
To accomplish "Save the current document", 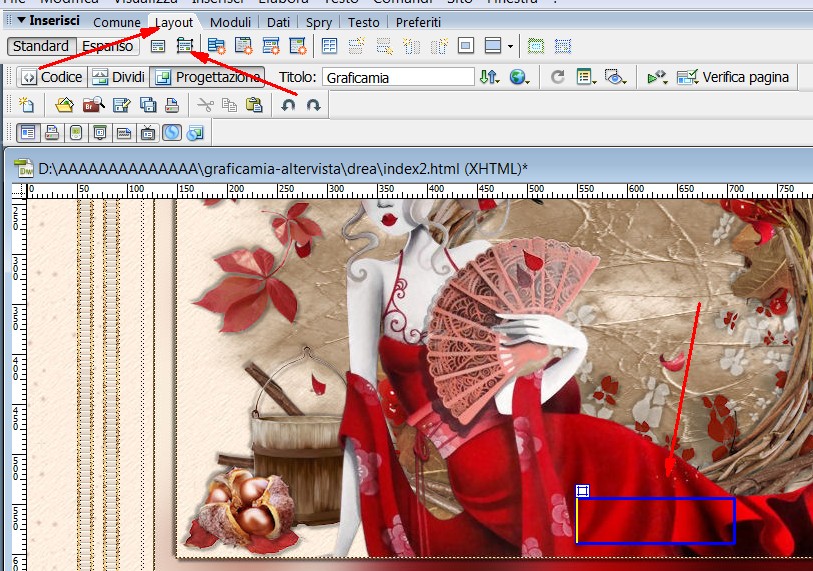I will pyautogui.click(x=122, y=105).
